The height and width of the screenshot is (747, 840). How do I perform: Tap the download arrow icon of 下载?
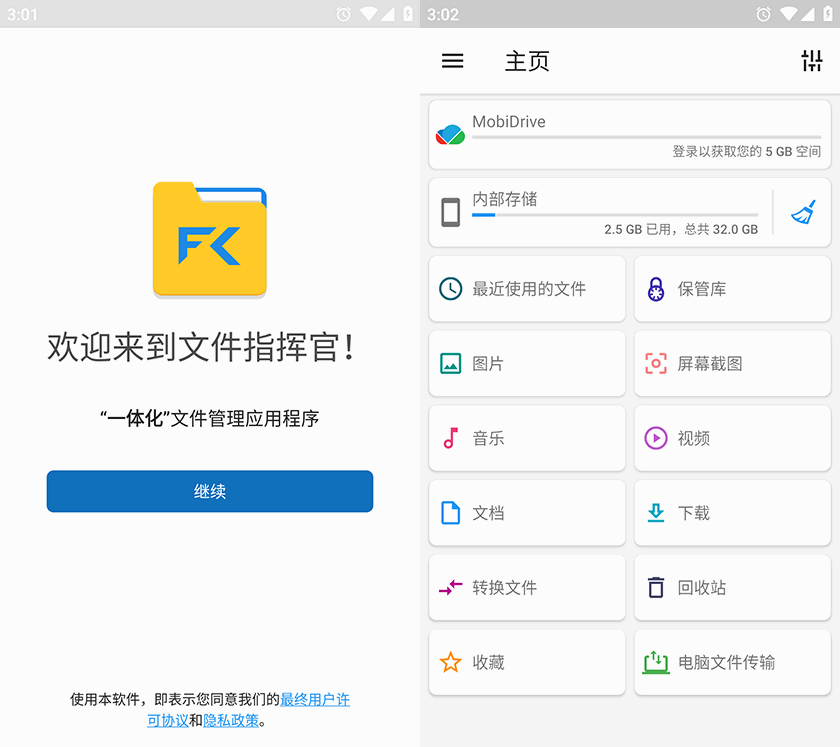point(656,513)
